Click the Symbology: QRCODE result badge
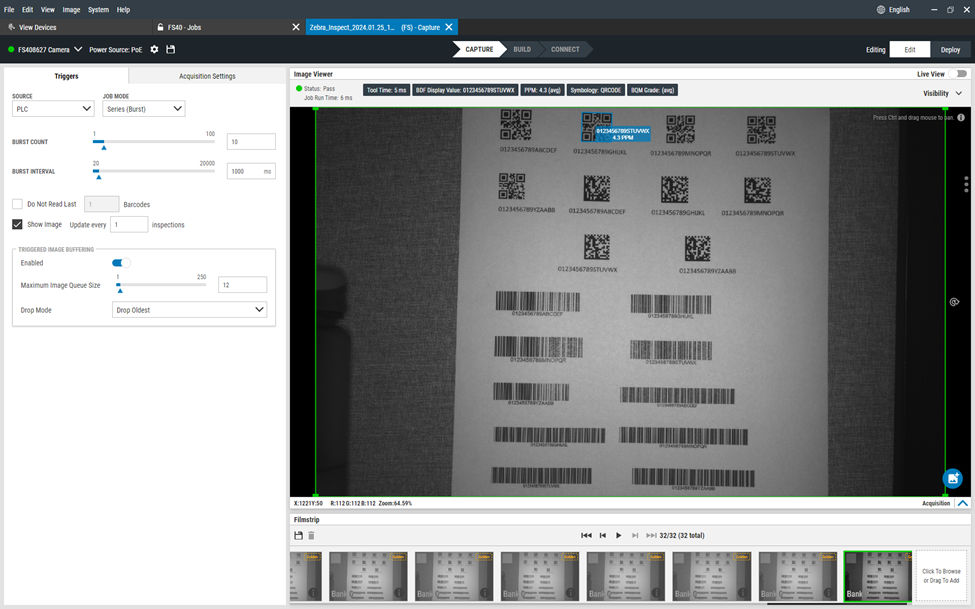The height and width of the screenshot is (609, 975). (596, 90)
